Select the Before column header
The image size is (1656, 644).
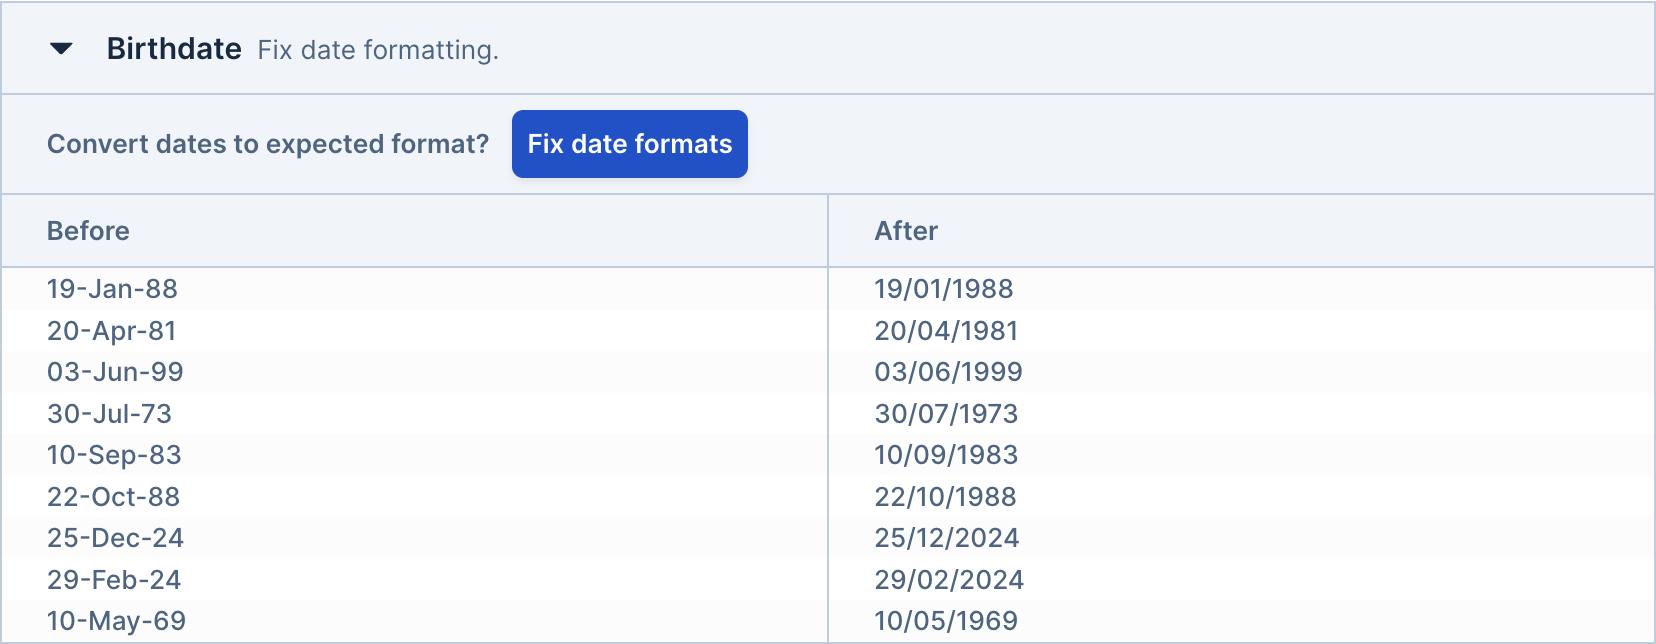88,230
